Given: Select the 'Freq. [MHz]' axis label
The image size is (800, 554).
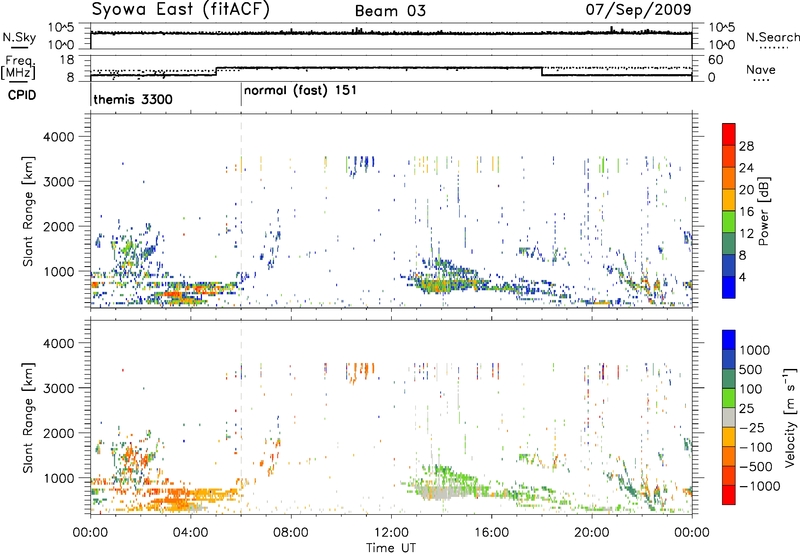Looking at the screenshot, I should tap(18, 67).
